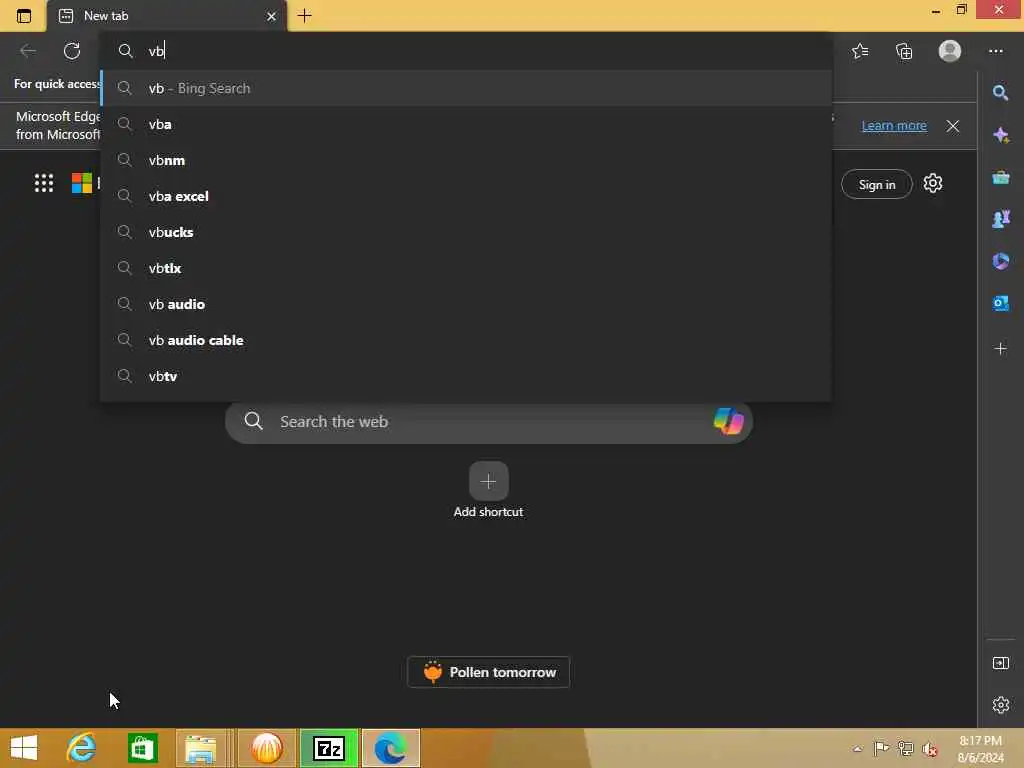The image size is (1024, 768).
Task: Open Settings and more ellipsis menu
Action: coord(995,51)
